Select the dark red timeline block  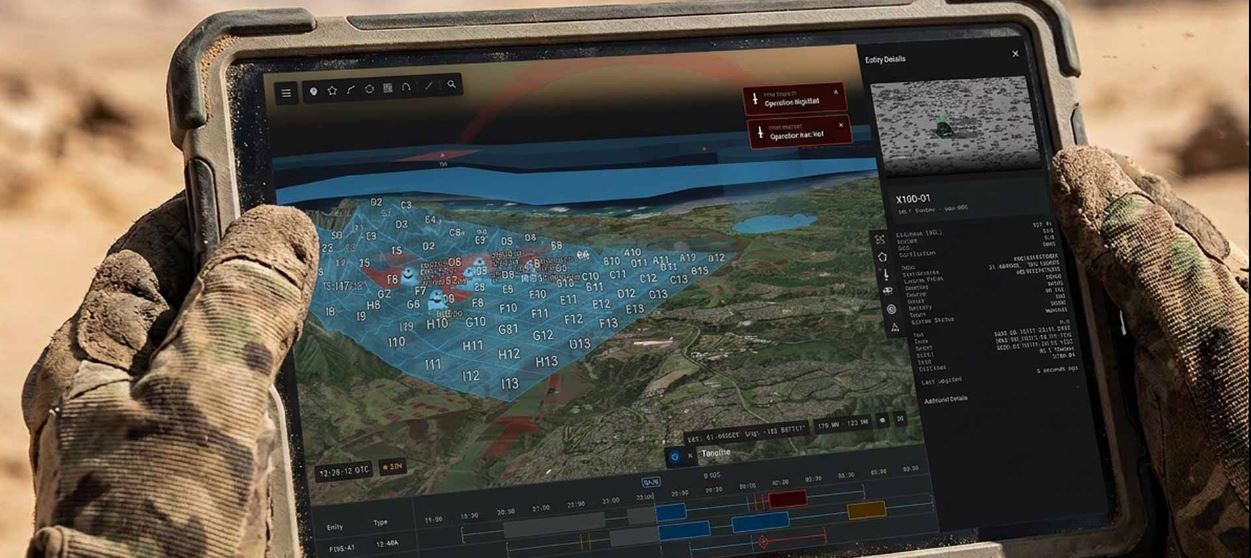click(788, 499)
